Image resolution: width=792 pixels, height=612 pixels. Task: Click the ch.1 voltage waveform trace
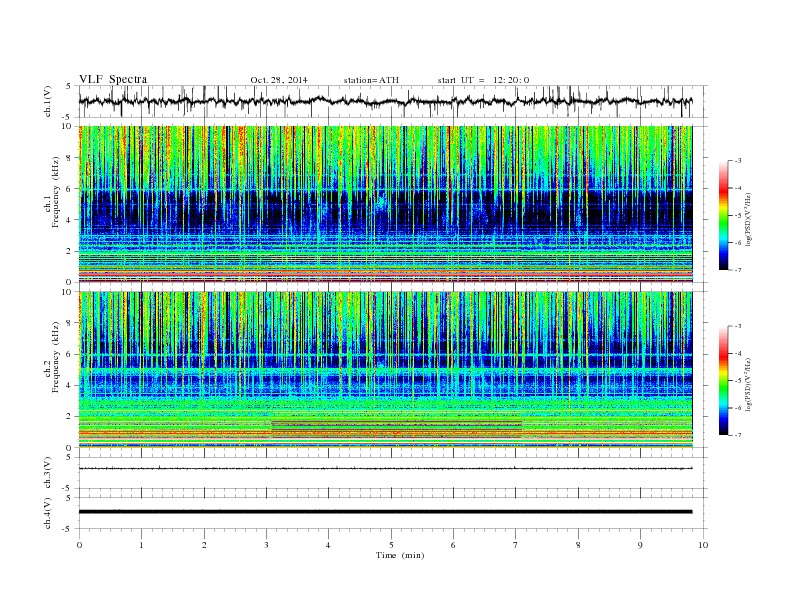(385, 101)
